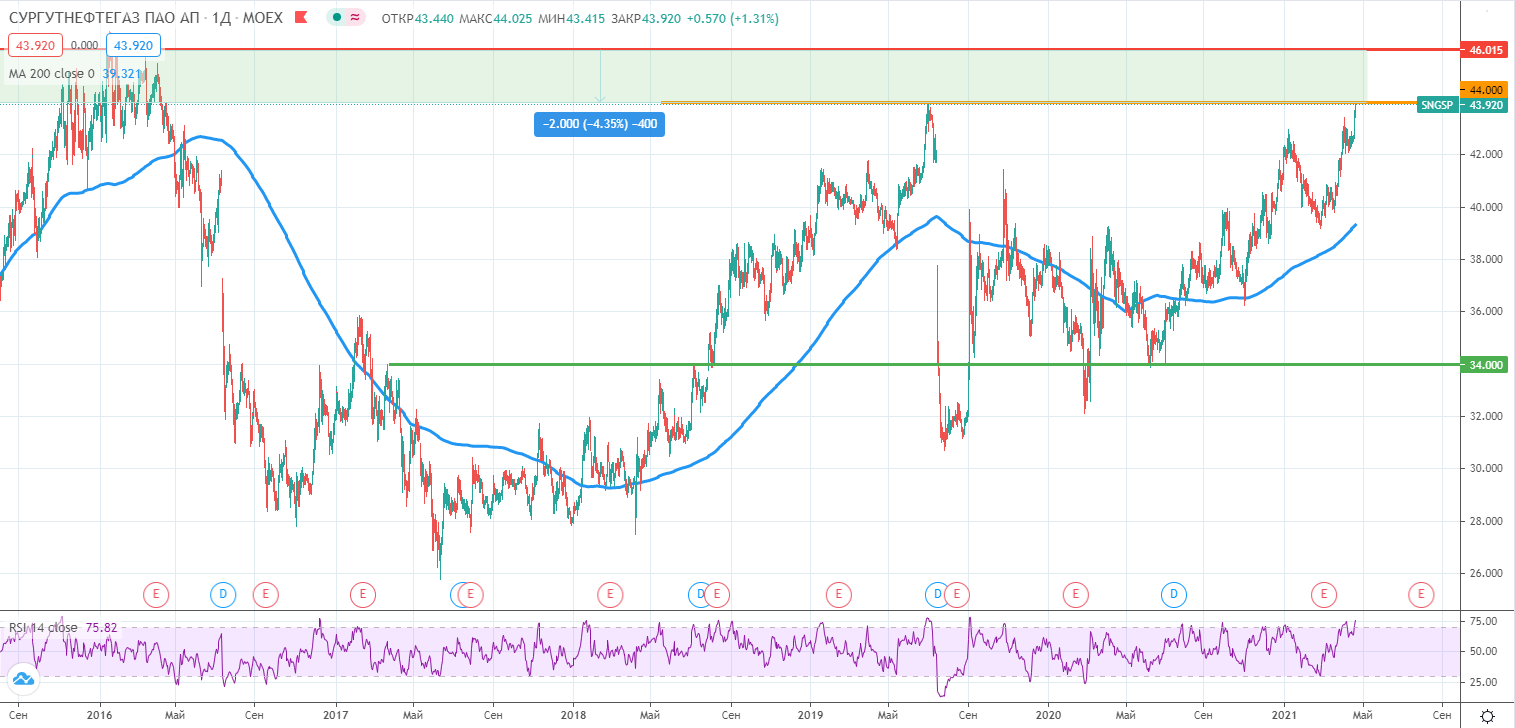Screen dimensions: 1515x728
Task: Click the change value +0.570 (+1.31%)
Action: (x=735, y=19)
